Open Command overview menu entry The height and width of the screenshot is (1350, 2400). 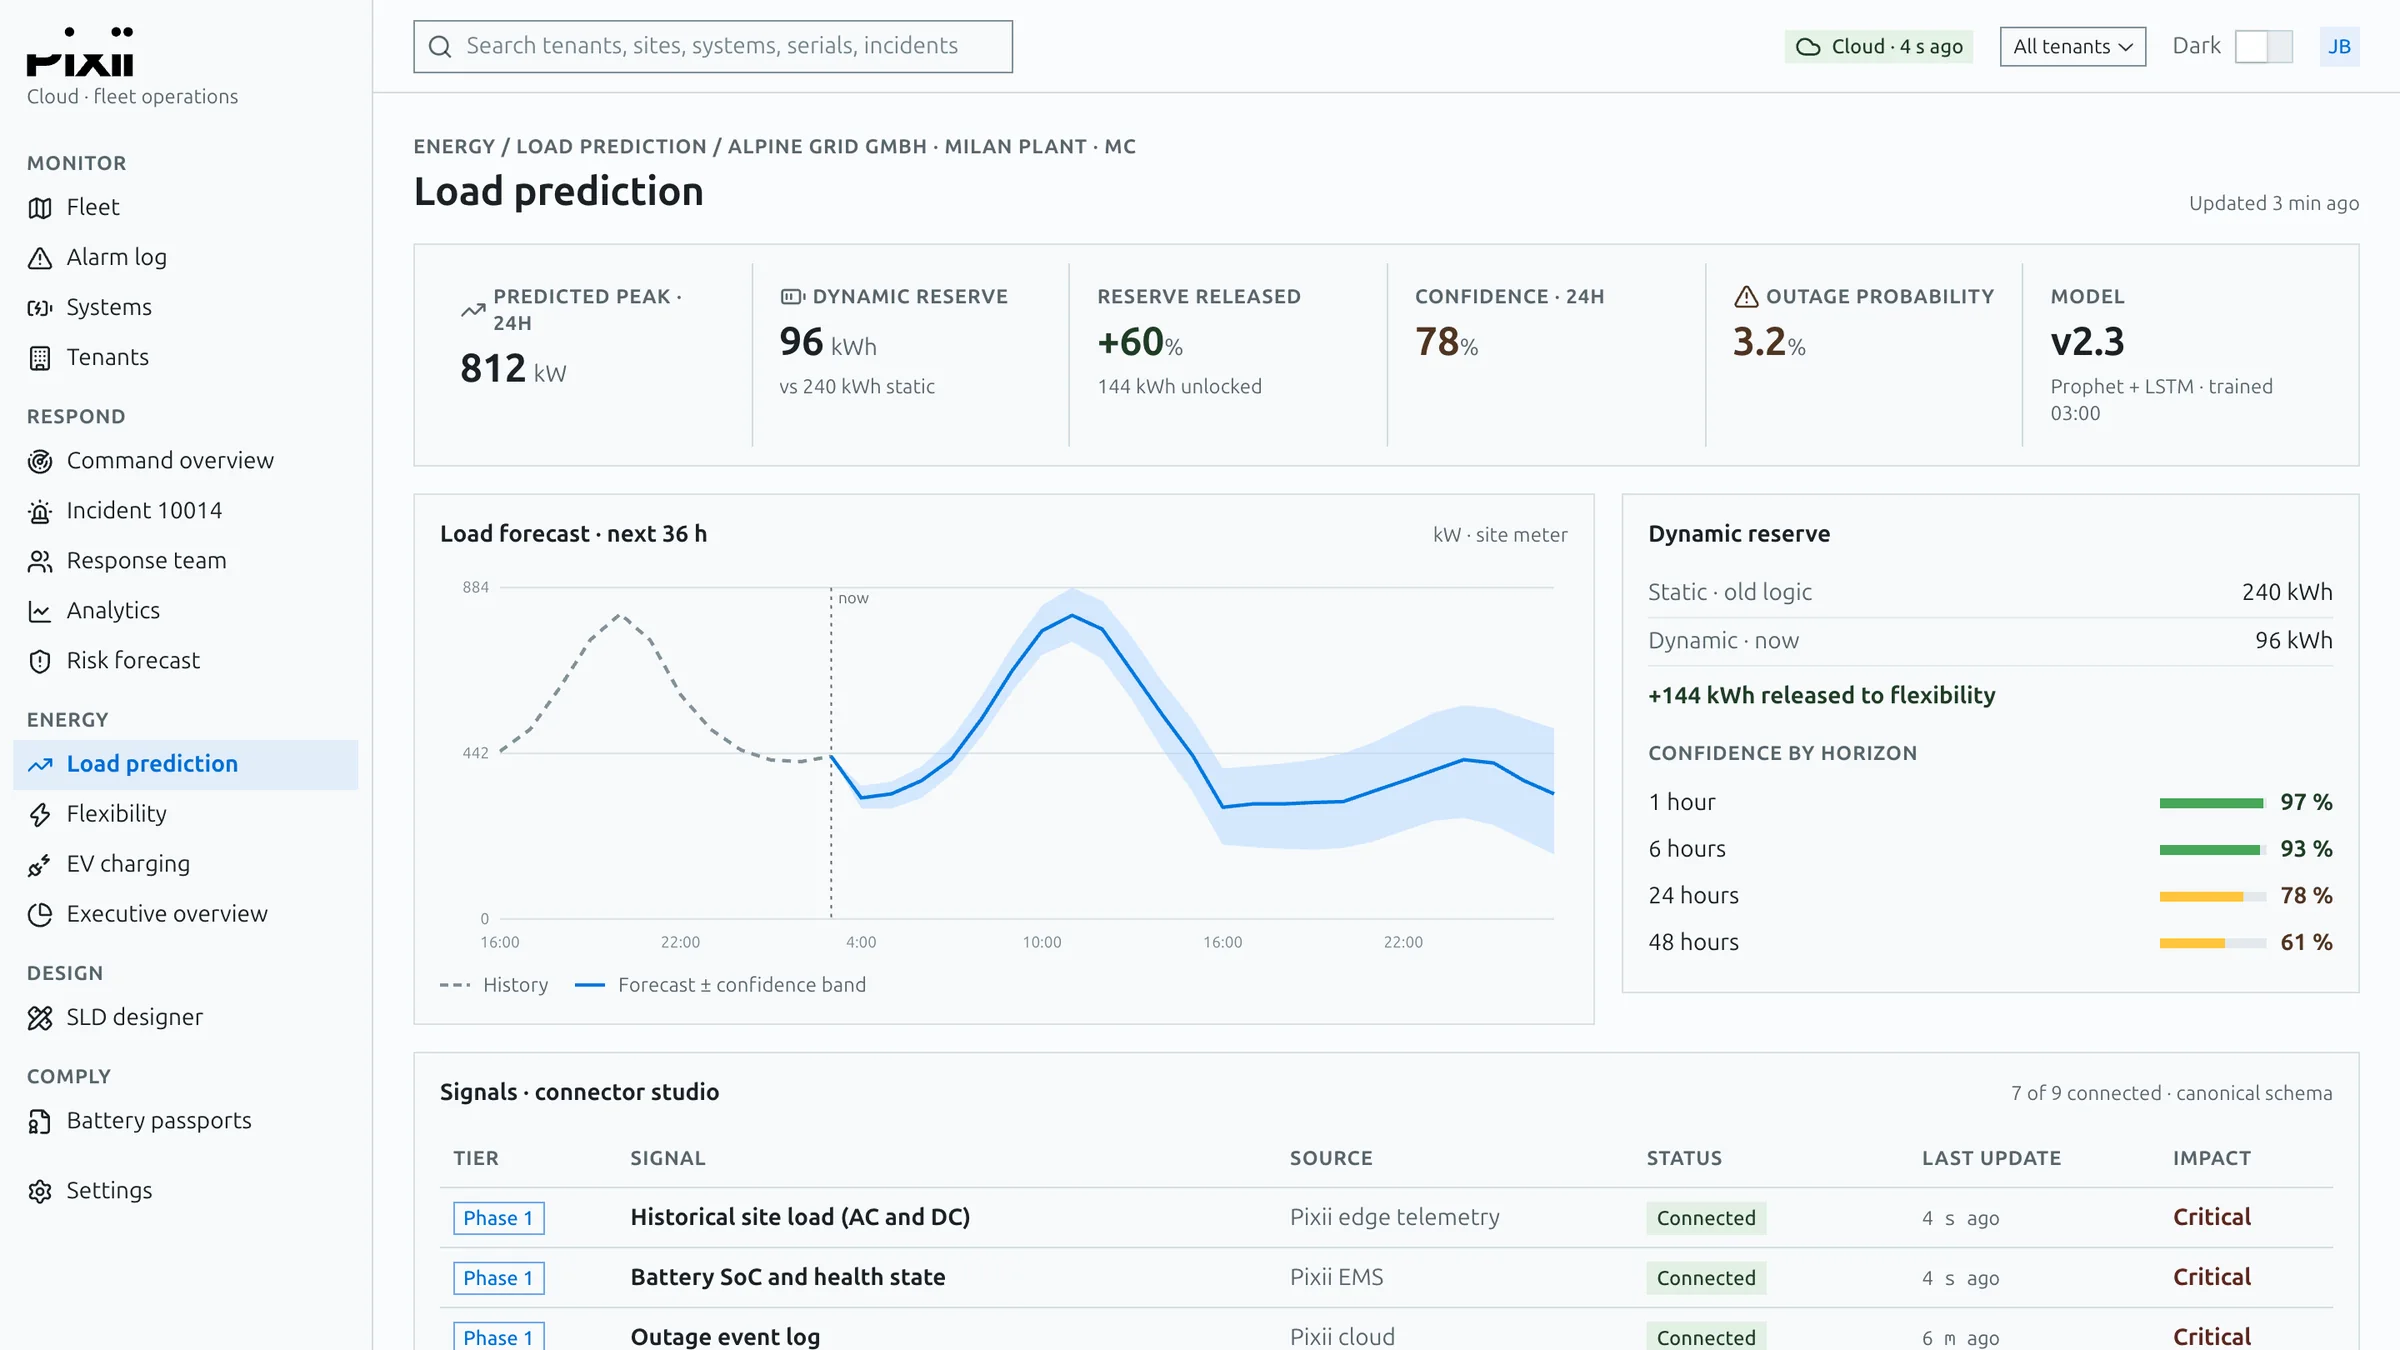(186, 461)
